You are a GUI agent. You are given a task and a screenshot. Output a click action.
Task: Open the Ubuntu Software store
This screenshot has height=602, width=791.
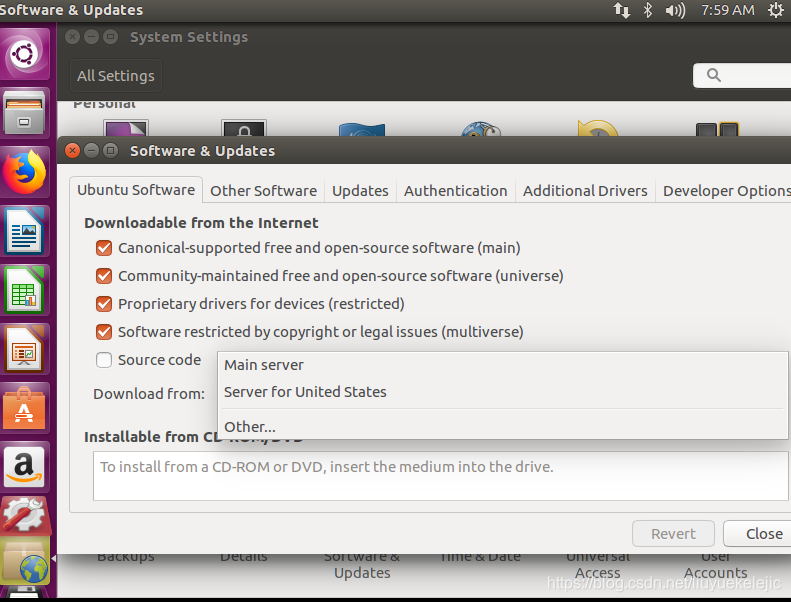click(25, 408)
